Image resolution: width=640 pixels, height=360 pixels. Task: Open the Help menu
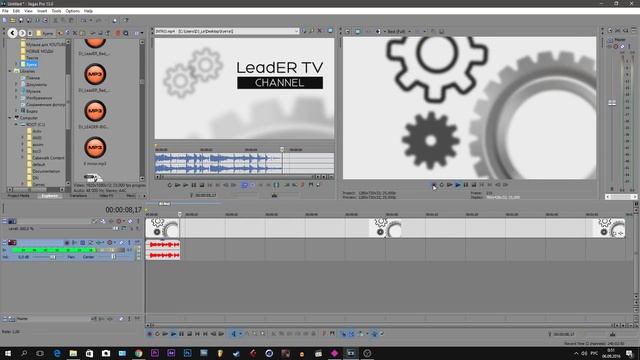(x=88, y=11)
